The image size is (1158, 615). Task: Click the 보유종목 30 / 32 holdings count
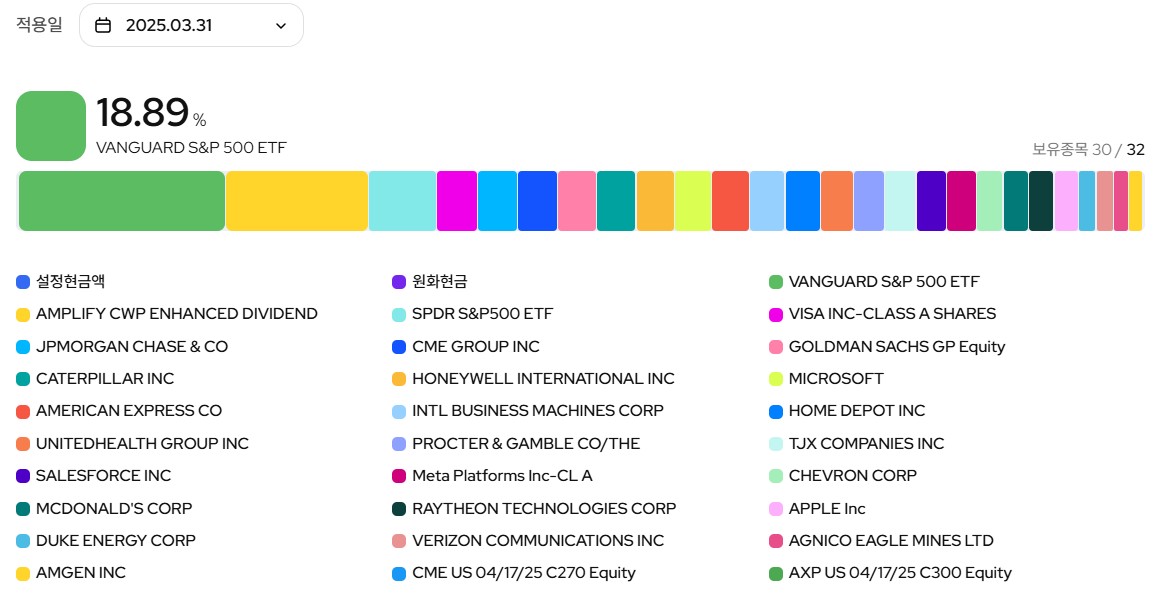[x=1088, y=149]
